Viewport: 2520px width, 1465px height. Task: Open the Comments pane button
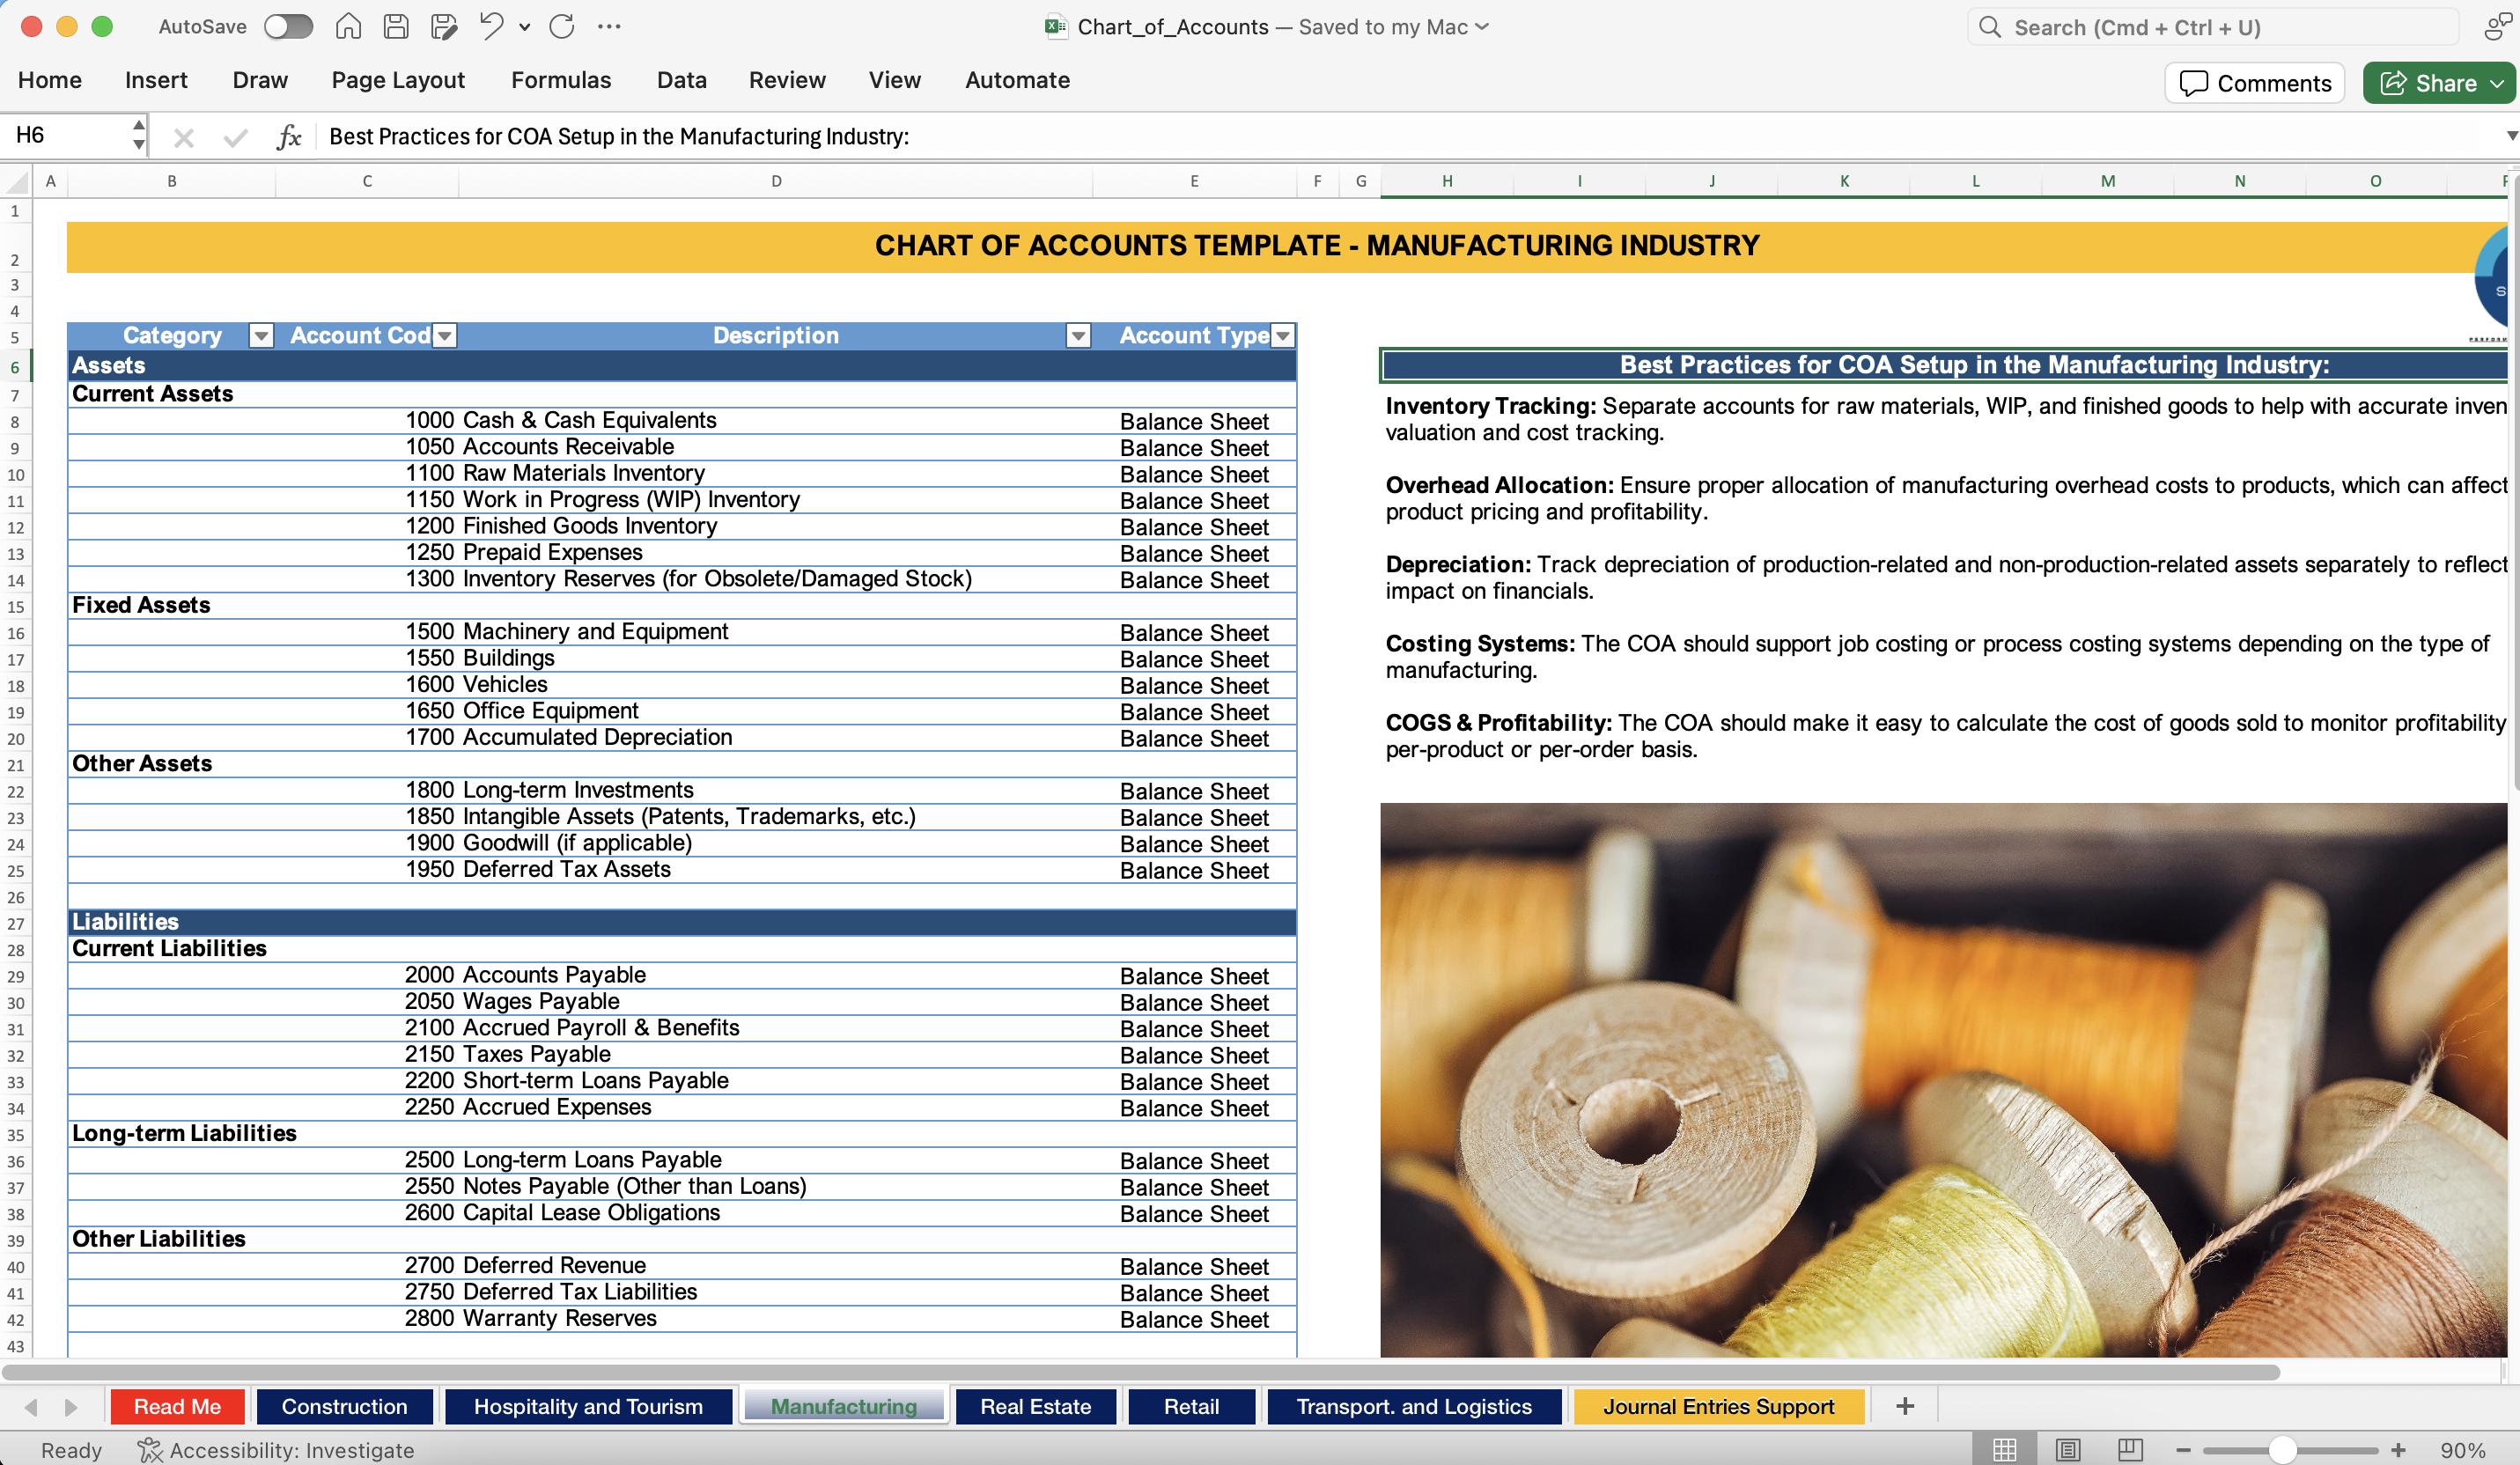2255,83
